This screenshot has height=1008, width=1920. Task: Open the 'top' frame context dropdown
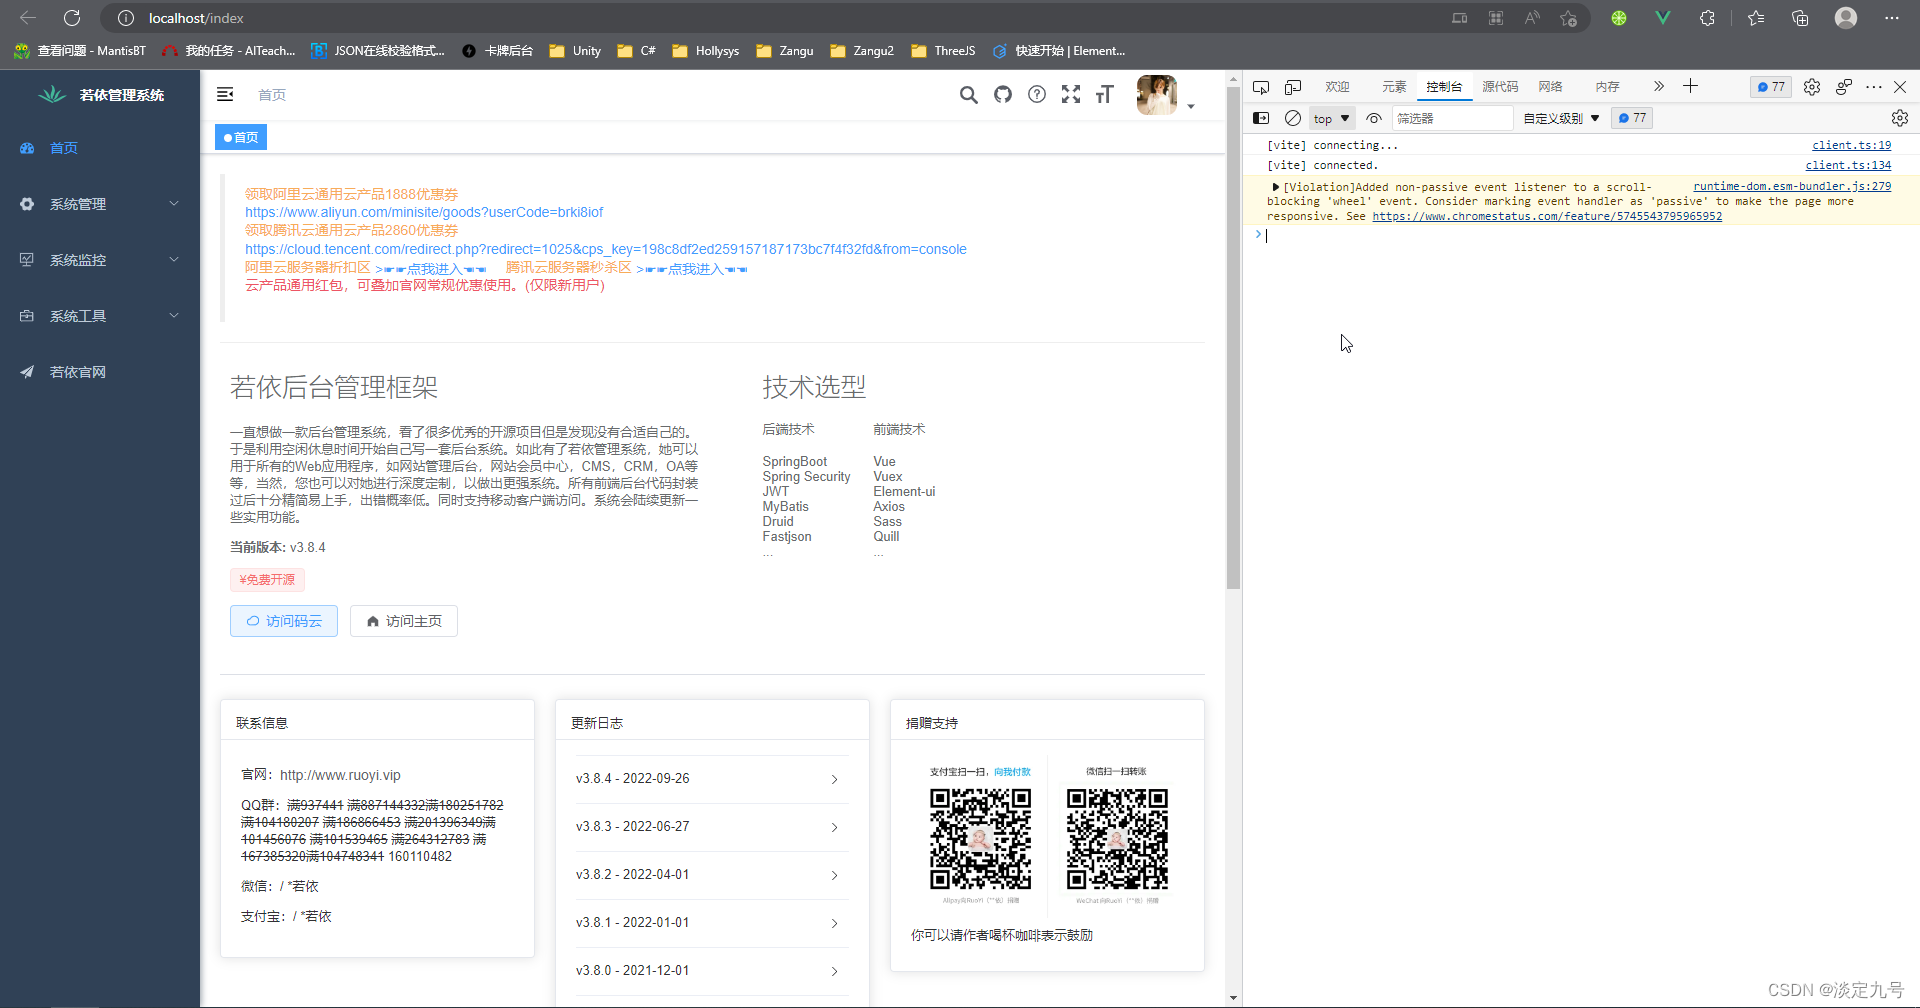point(1331,118)
